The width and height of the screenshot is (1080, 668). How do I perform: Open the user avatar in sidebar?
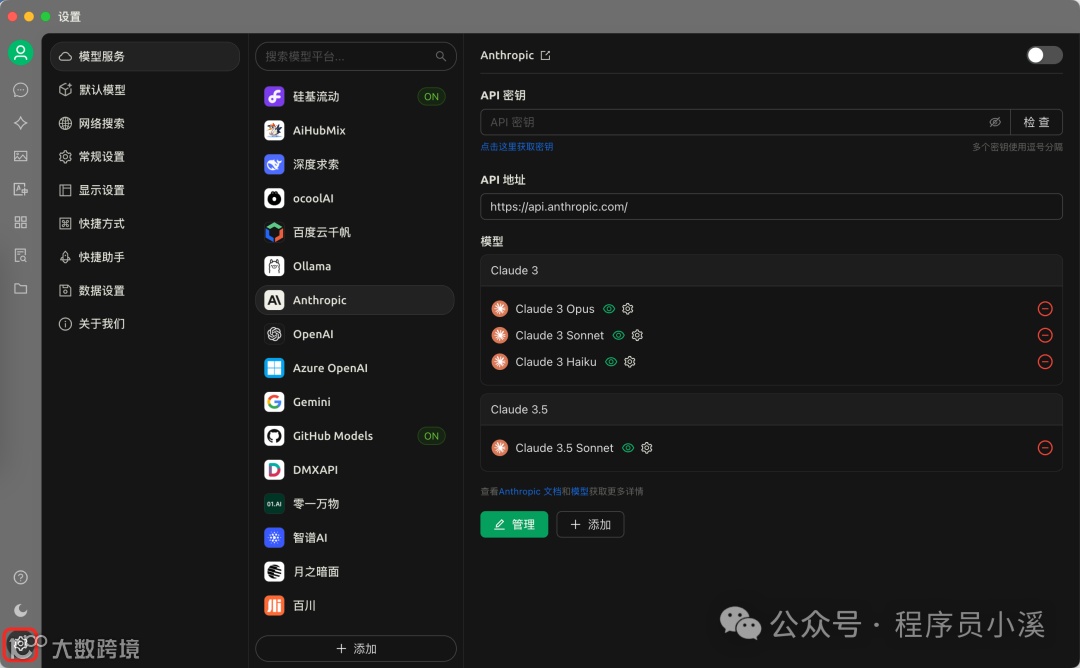point(21,52)
